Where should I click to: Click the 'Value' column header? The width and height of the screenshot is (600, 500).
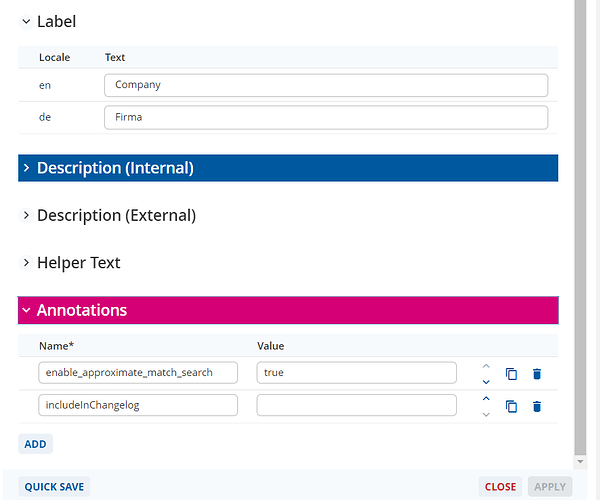point(271,346)
